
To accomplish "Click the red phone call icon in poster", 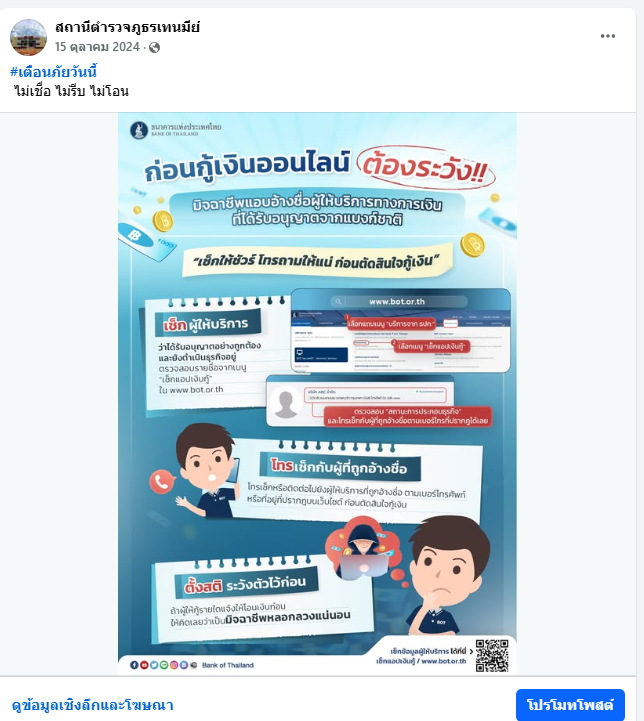I will click(162, 482).
